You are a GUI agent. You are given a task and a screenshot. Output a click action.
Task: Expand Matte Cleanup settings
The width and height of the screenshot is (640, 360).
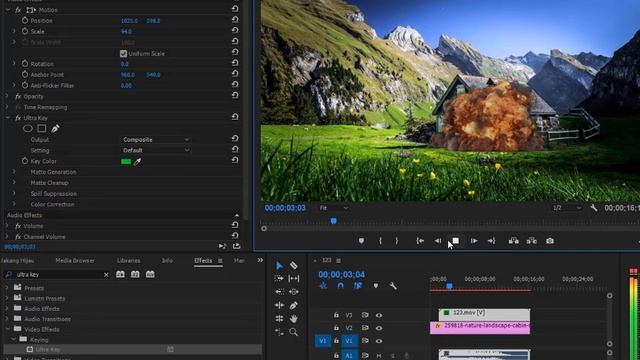coord(14,182)
